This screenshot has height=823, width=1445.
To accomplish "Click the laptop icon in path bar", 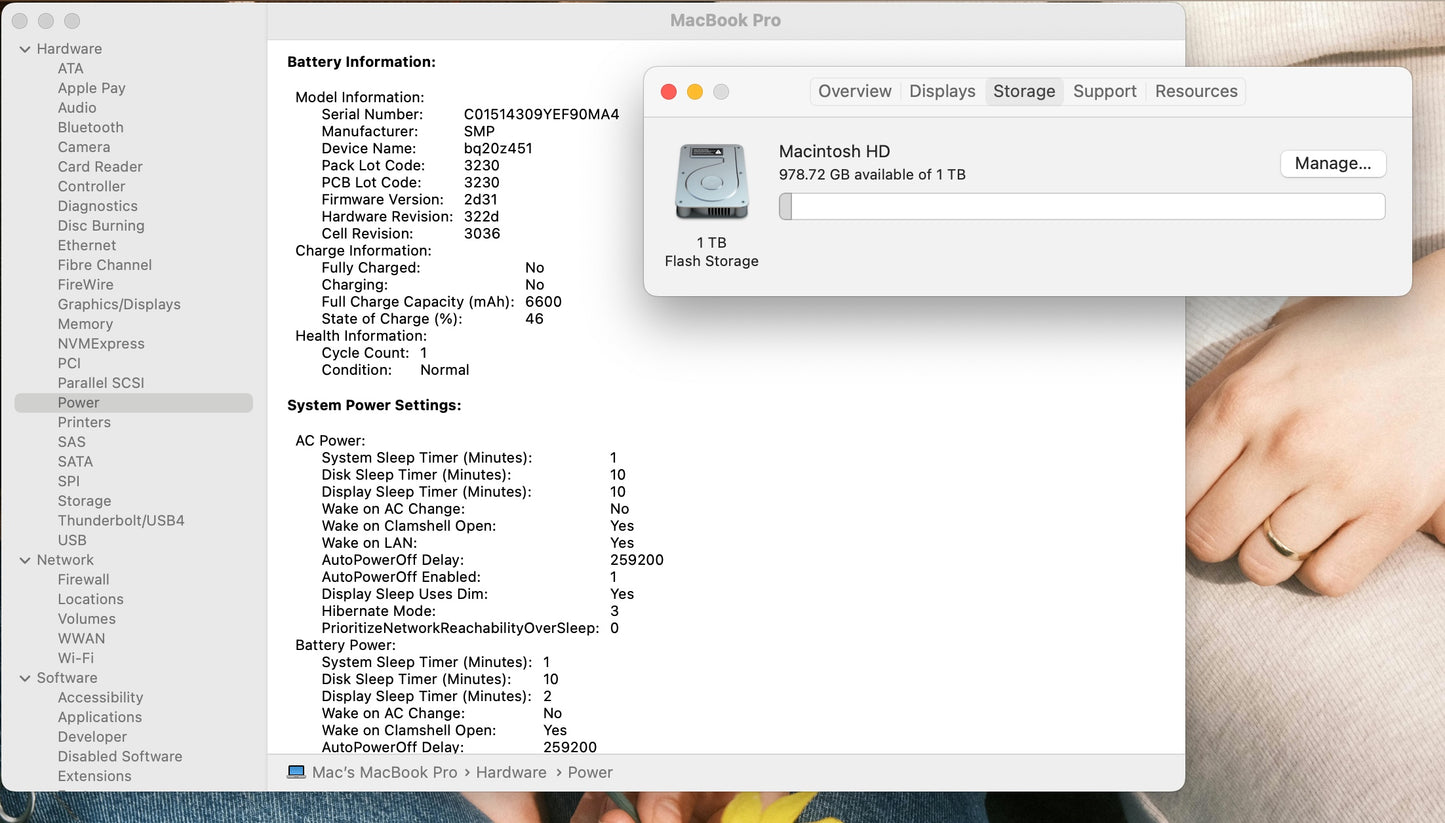I will click(x=296, y=772).
